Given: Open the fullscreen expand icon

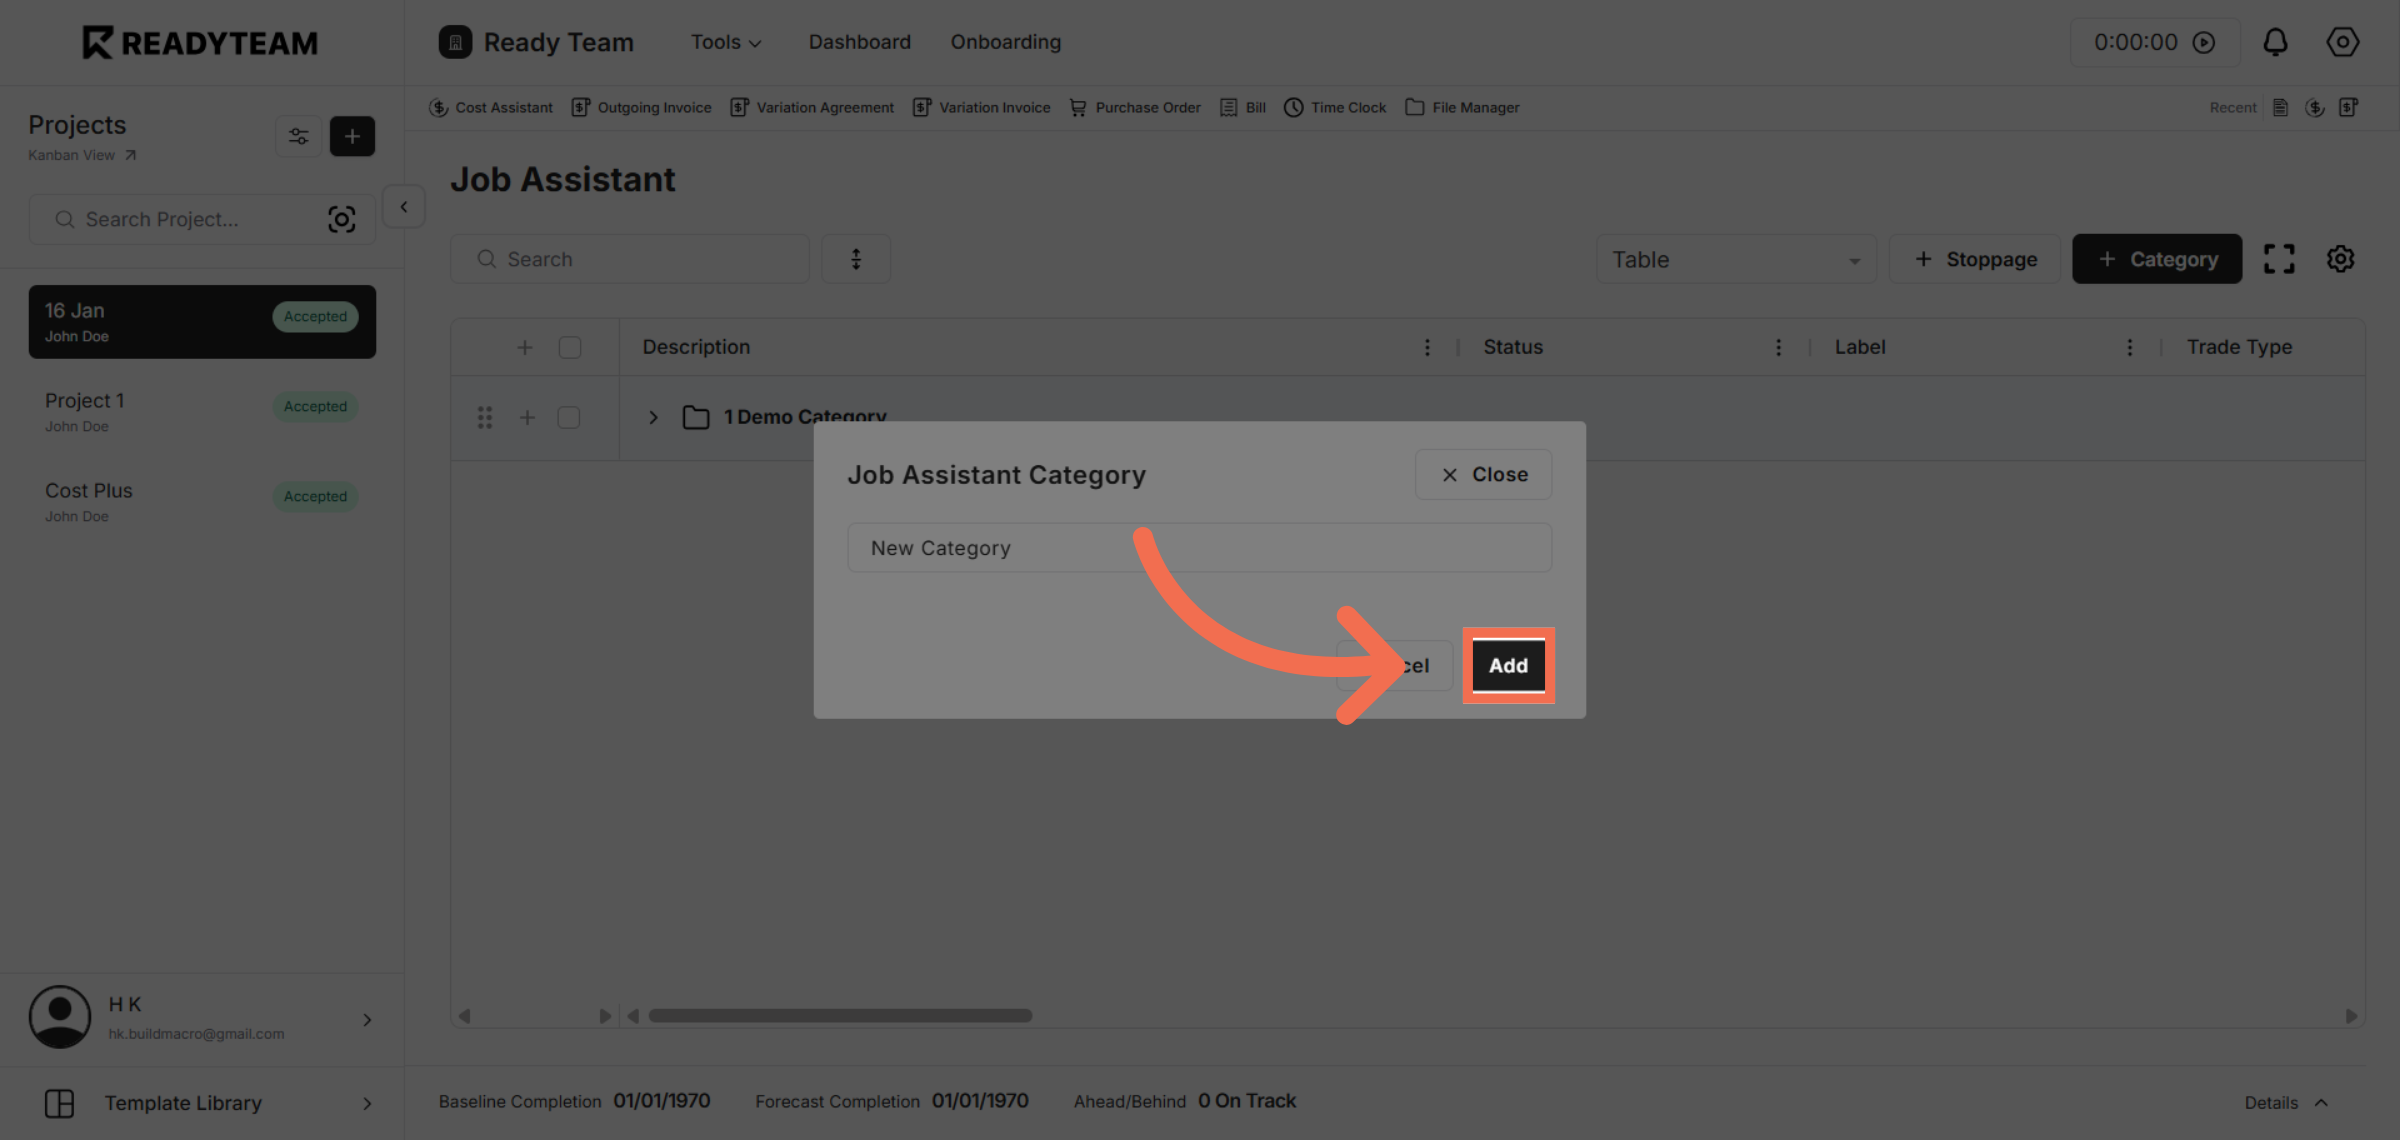Looking at the screenshot, I should (x=2279, y=259).
